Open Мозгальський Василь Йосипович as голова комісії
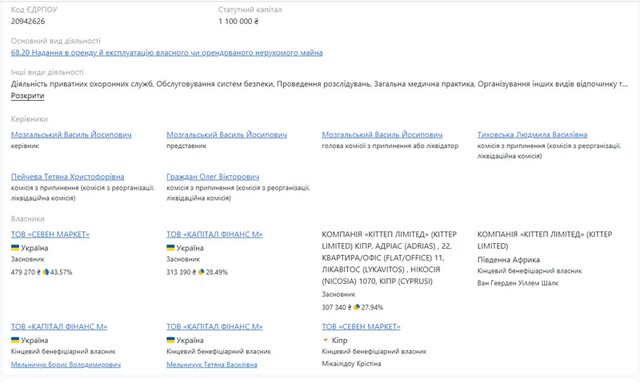Viewport: 640px width, 383px height. tap(382, 135)
